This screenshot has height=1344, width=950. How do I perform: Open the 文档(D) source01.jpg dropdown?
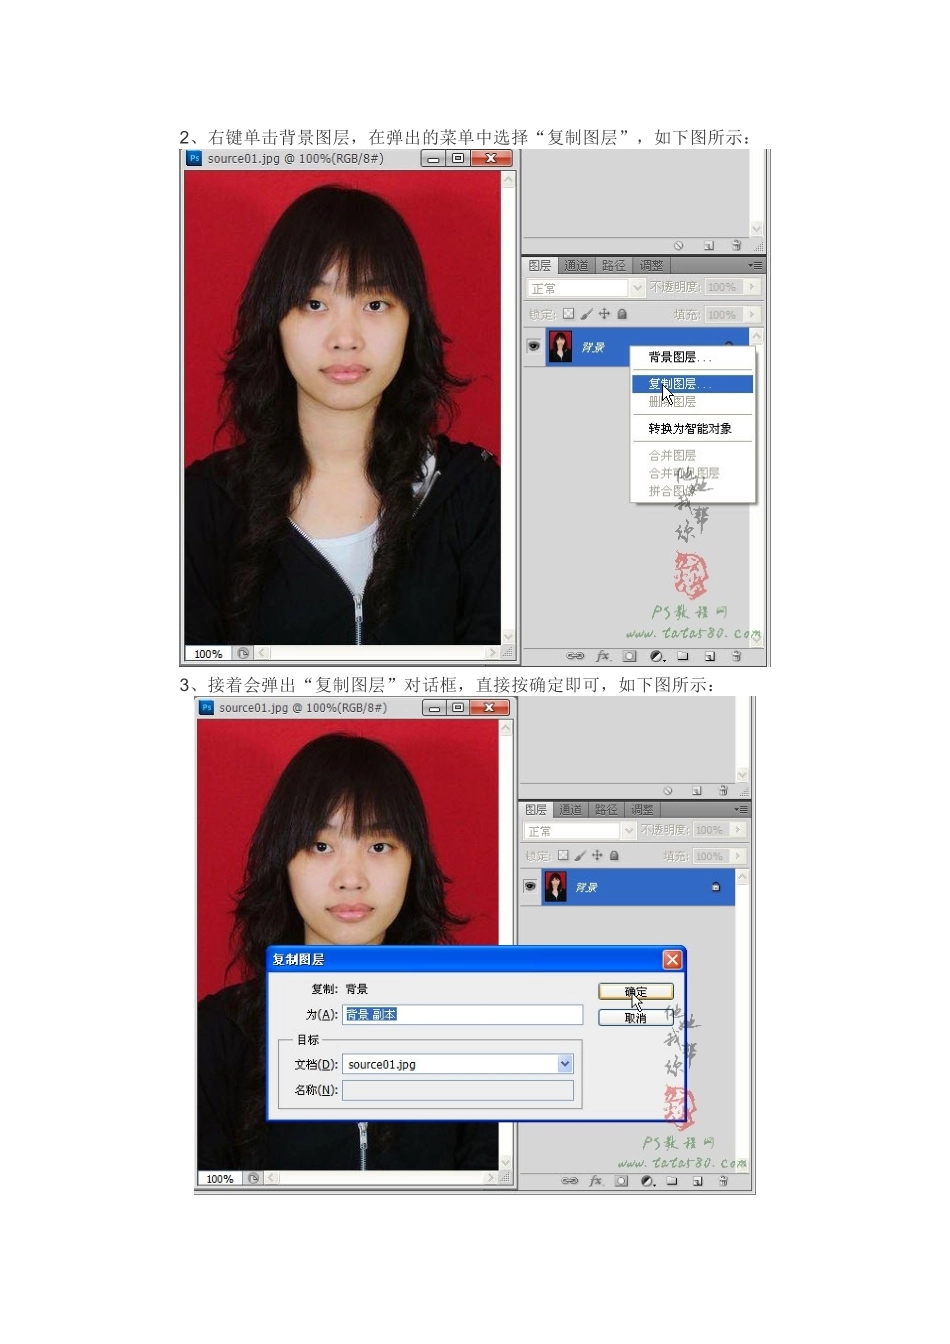pyautogui.click(x=565, y=1065)
